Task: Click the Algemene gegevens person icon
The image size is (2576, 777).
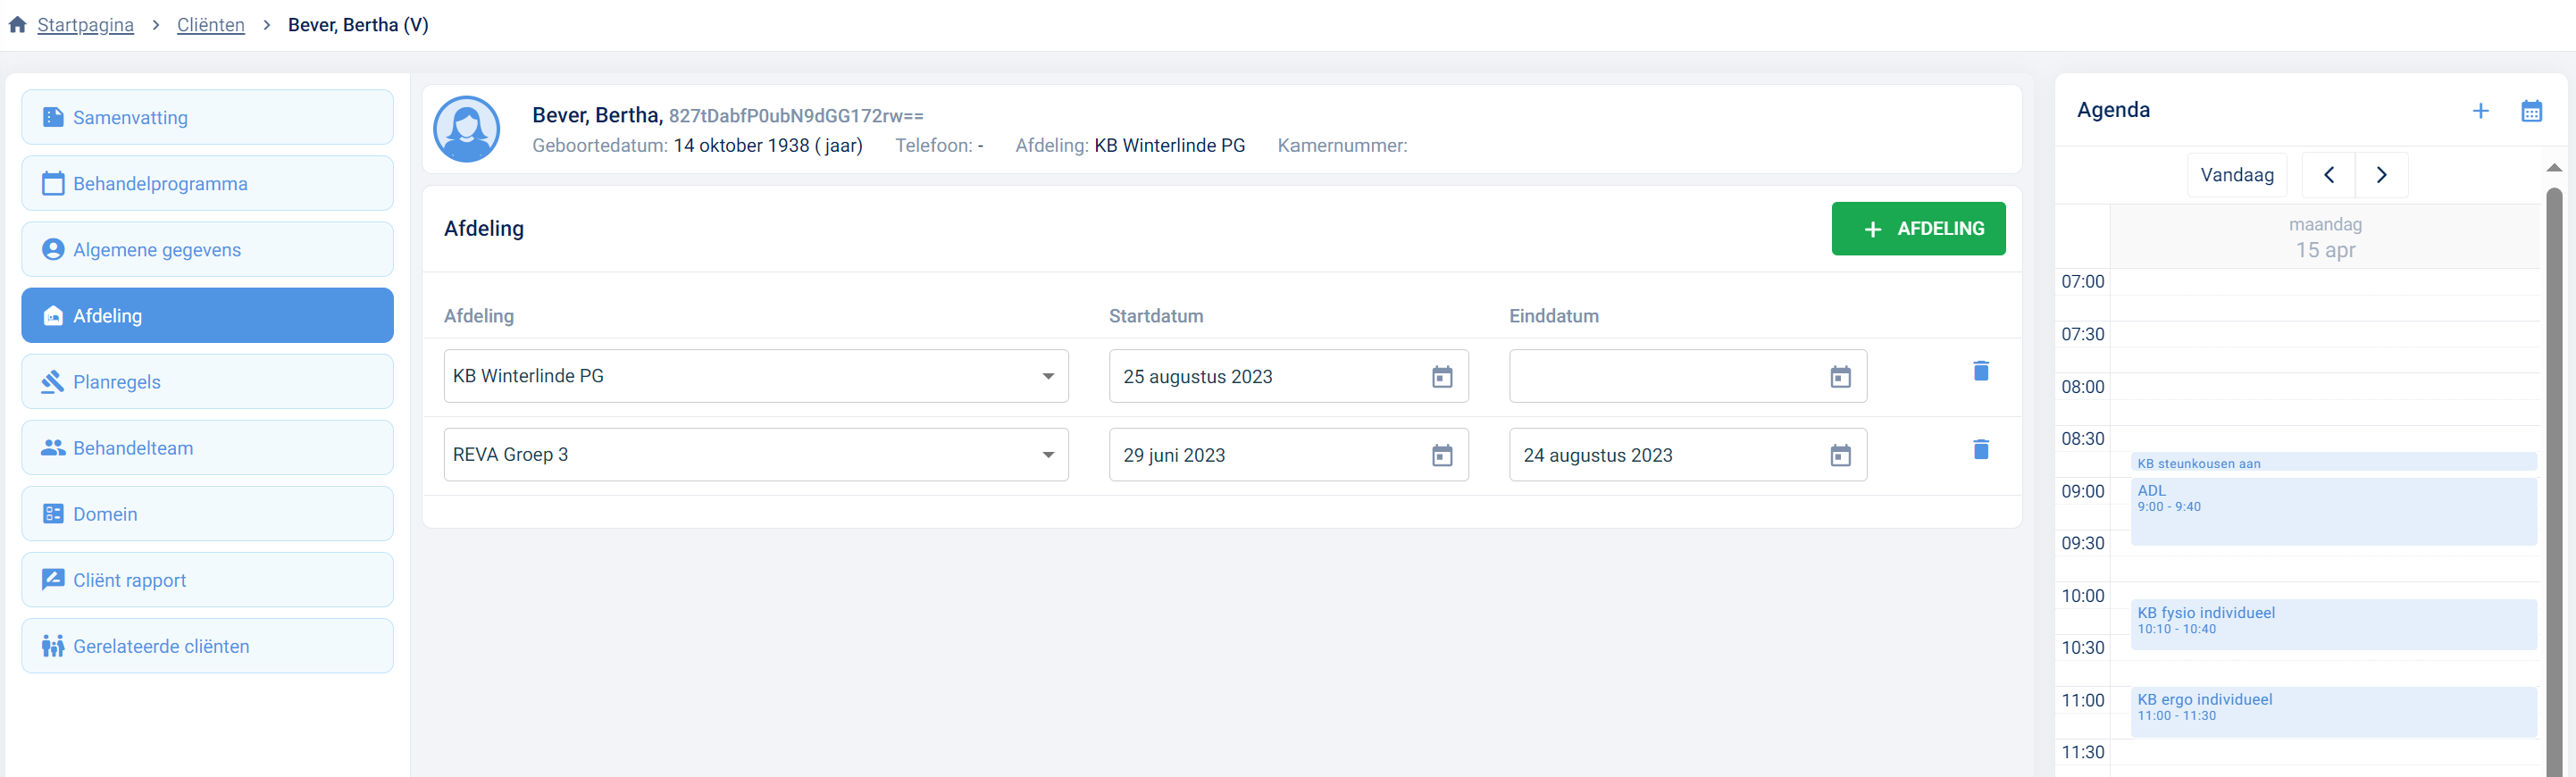Action: pos(53,249)
